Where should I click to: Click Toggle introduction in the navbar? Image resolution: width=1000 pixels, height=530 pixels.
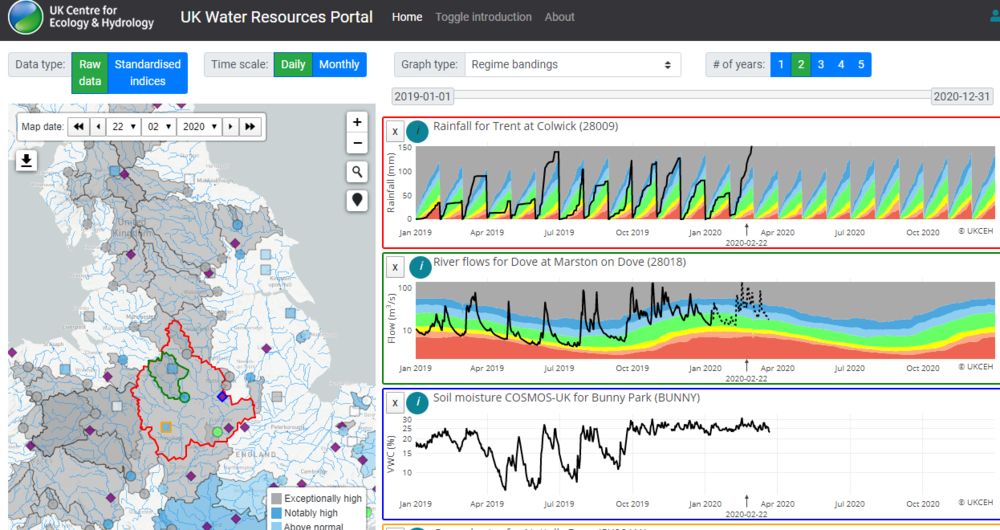point(483,17)
